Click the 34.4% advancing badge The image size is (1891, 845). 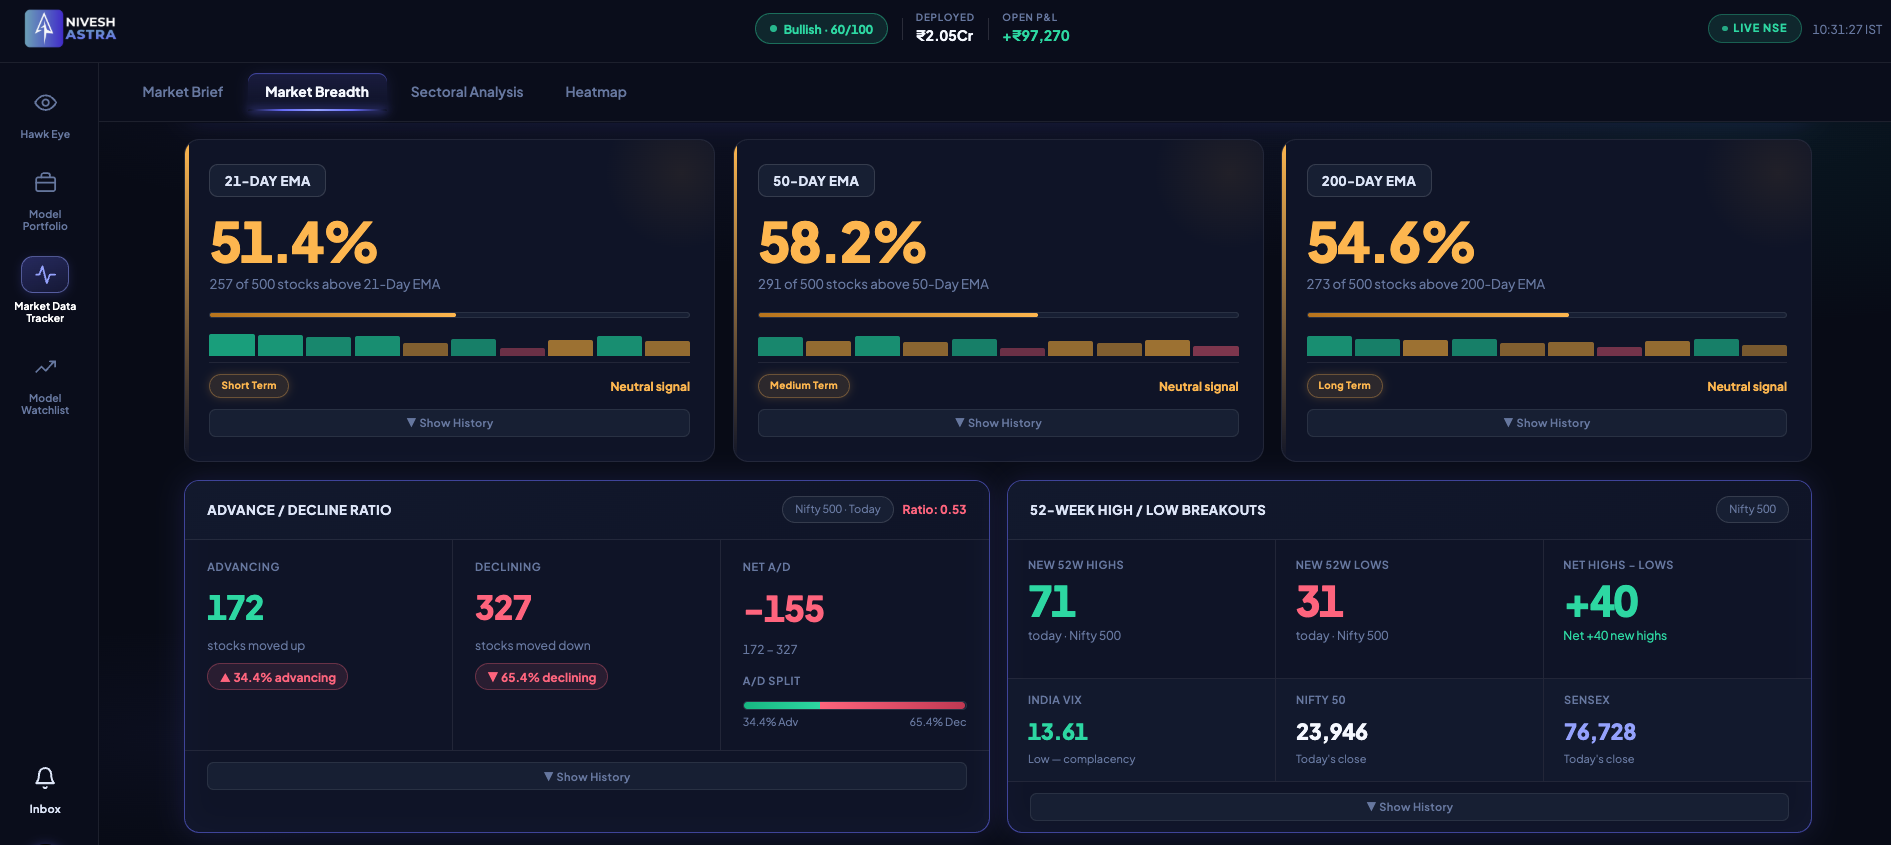[x=278, y=677]
